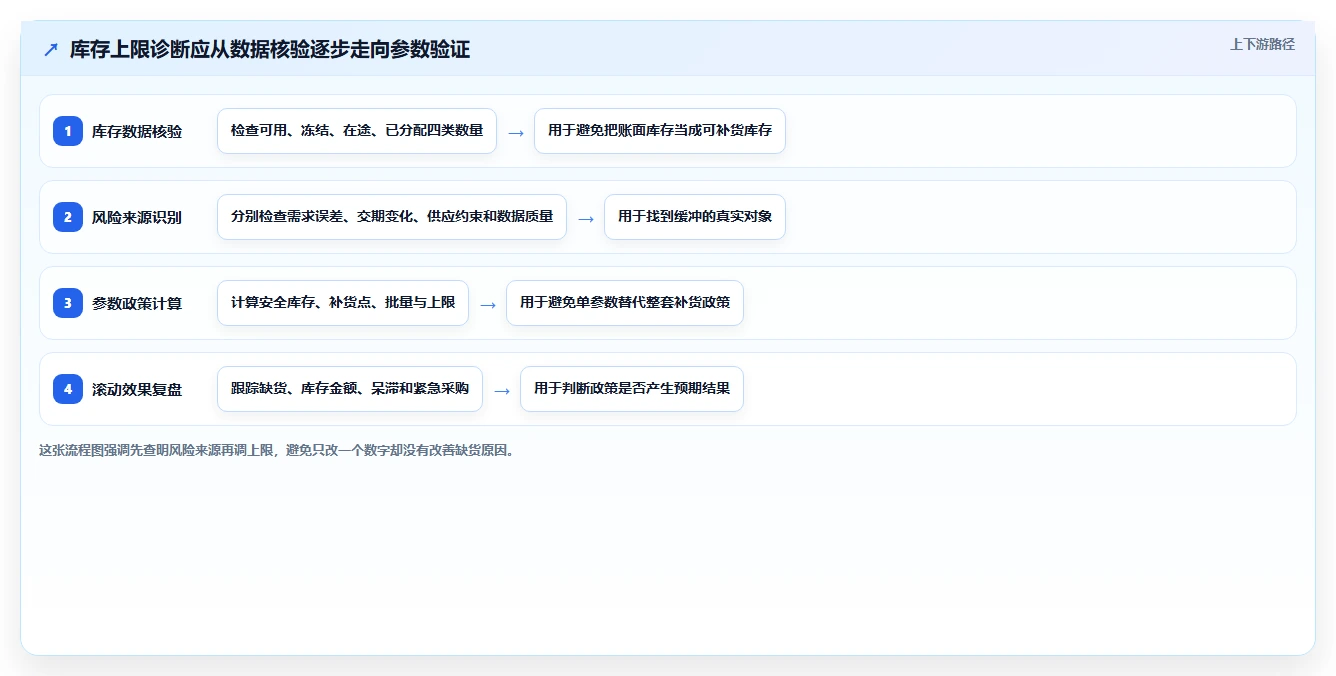Viewport: 1336px width, 676px height.
Task: Select step label 风险来源识别
Action: tap(137, 217)
